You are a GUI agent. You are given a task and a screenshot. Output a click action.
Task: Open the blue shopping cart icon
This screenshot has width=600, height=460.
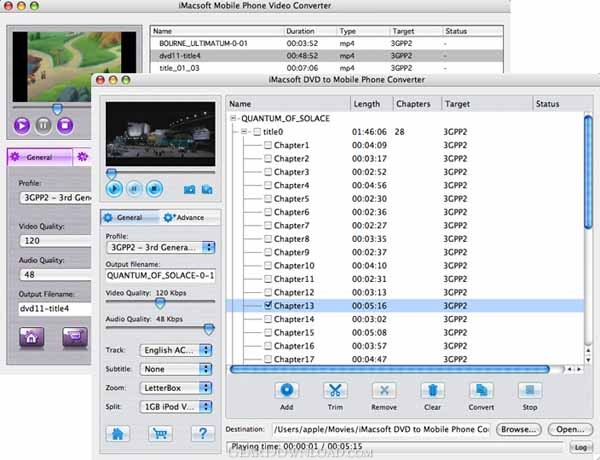coord(160,434)
